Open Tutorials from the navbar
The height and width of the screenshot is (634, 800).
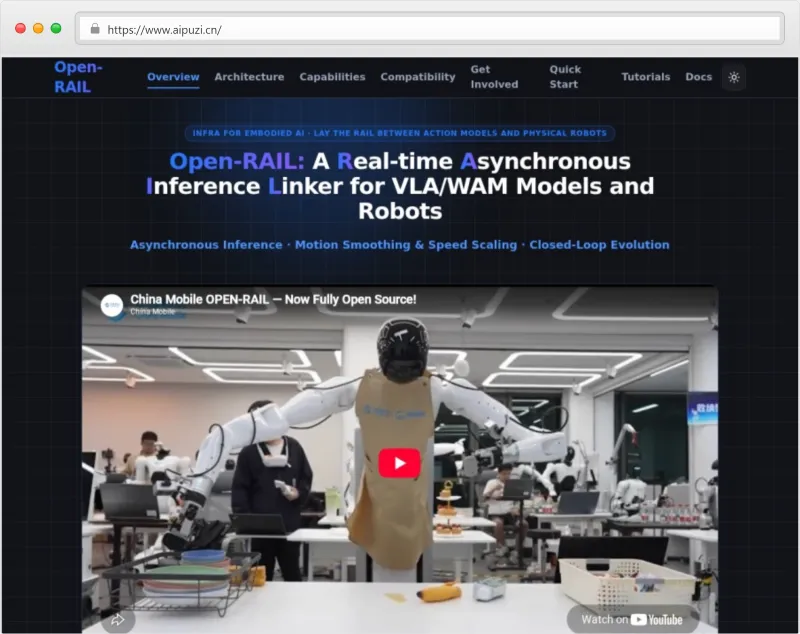coord(645,77)
